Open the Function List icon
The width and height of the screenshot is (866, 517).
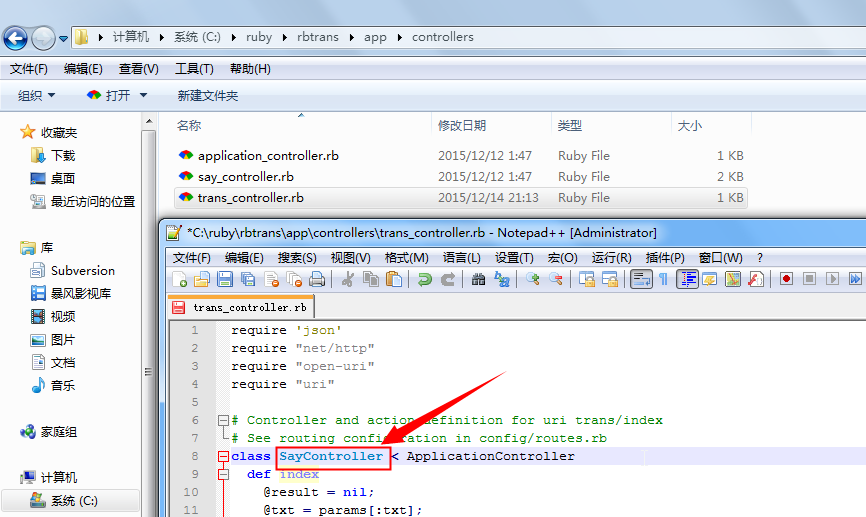756,279
